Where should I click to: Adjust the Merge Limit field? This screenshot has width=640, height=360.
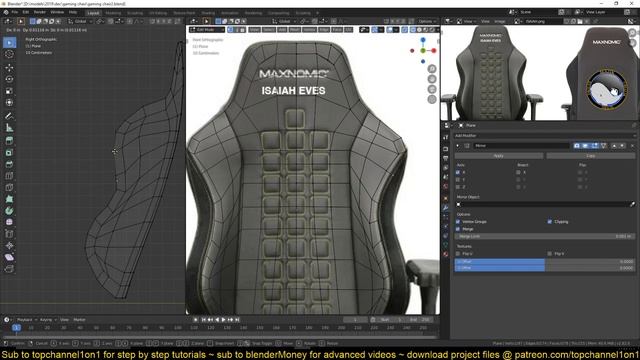tap(545, 236)
